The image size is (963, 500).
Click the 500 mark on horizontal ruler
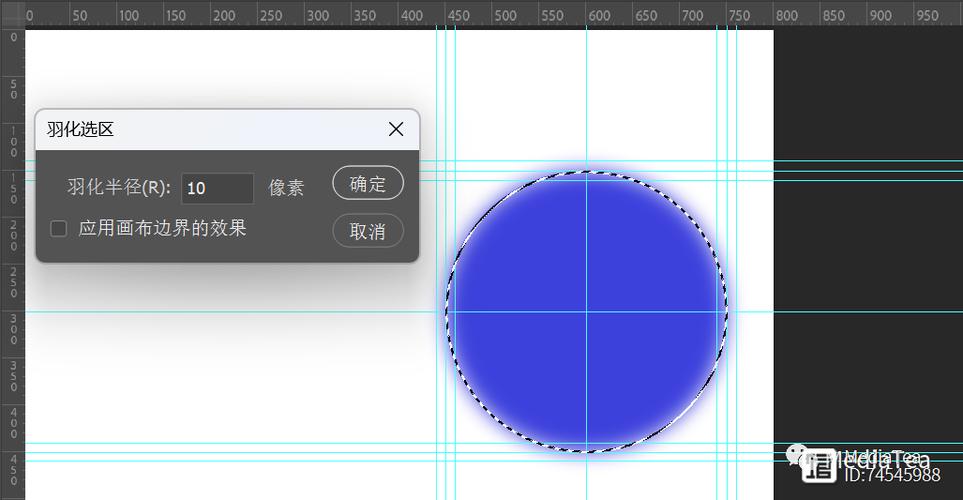coord(505,16)
